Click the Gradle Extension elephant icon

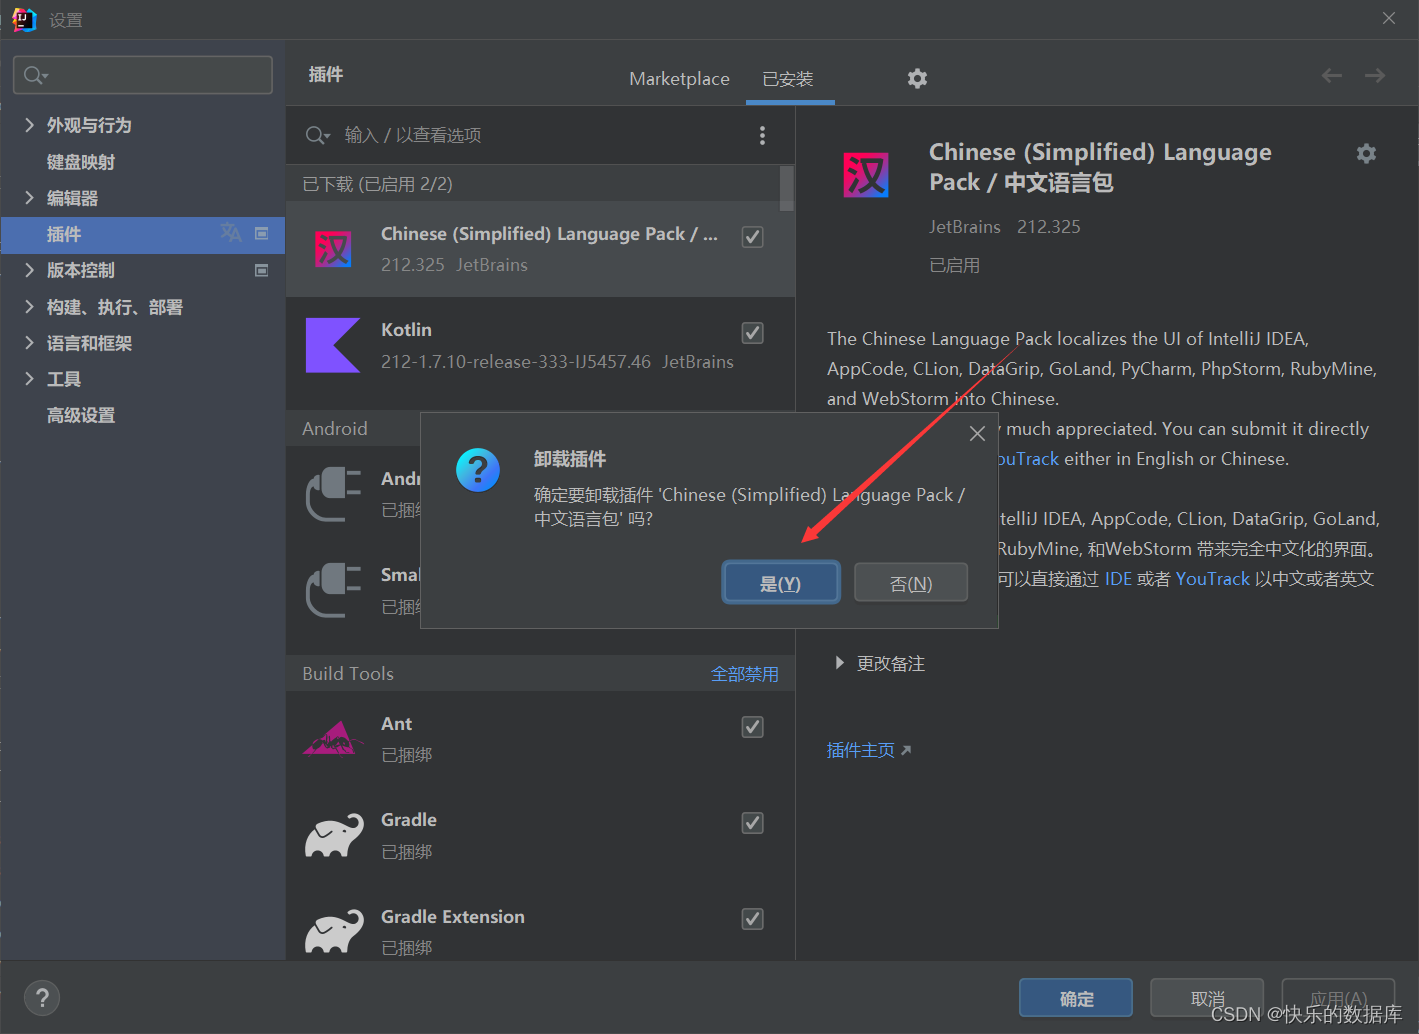click(334, 931)
